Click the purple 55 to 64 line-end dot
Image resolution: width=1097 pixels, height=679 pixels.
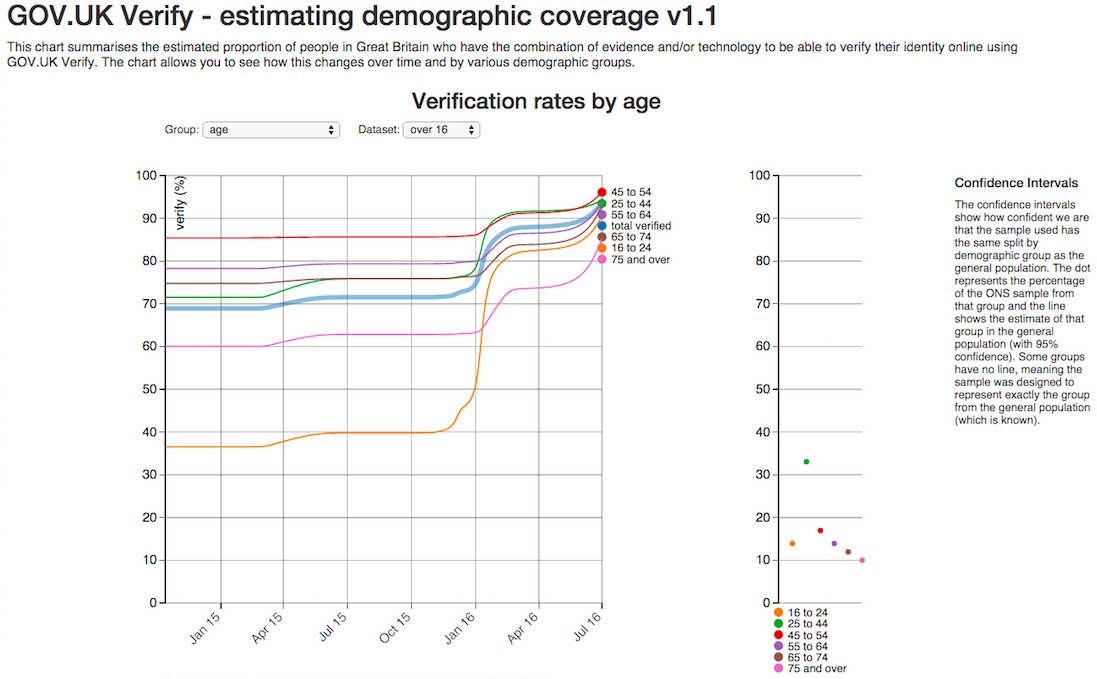pyautogui.click(x=602, y=215)
